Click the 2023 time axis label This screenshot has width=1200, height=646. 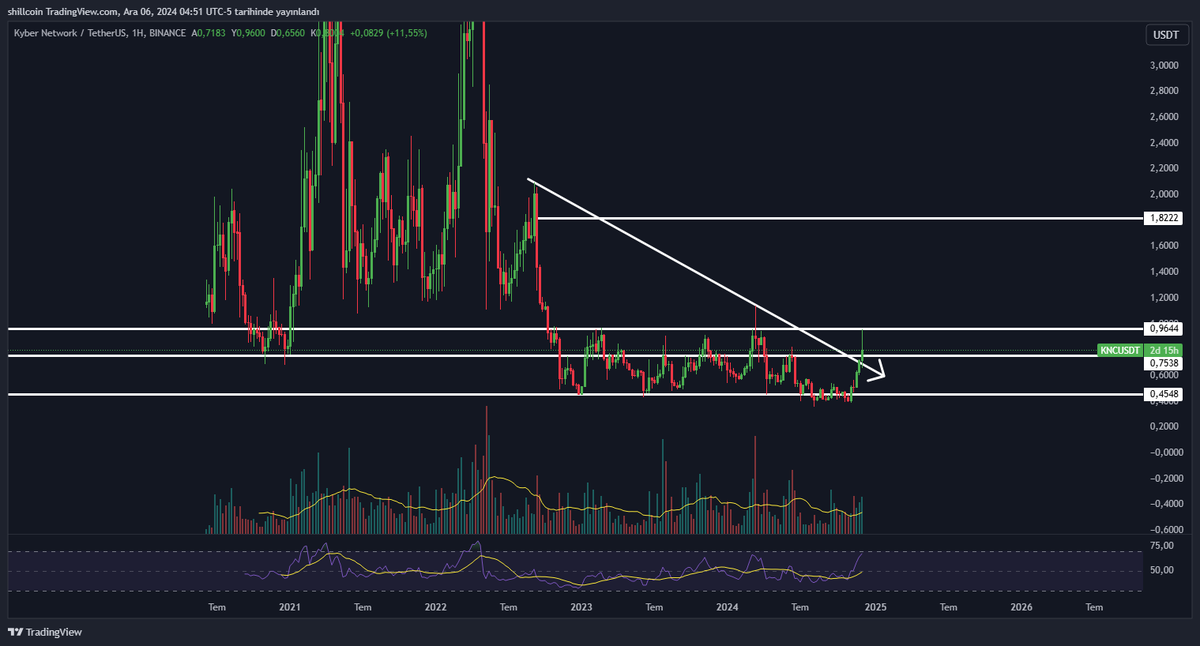coord(582,607)
